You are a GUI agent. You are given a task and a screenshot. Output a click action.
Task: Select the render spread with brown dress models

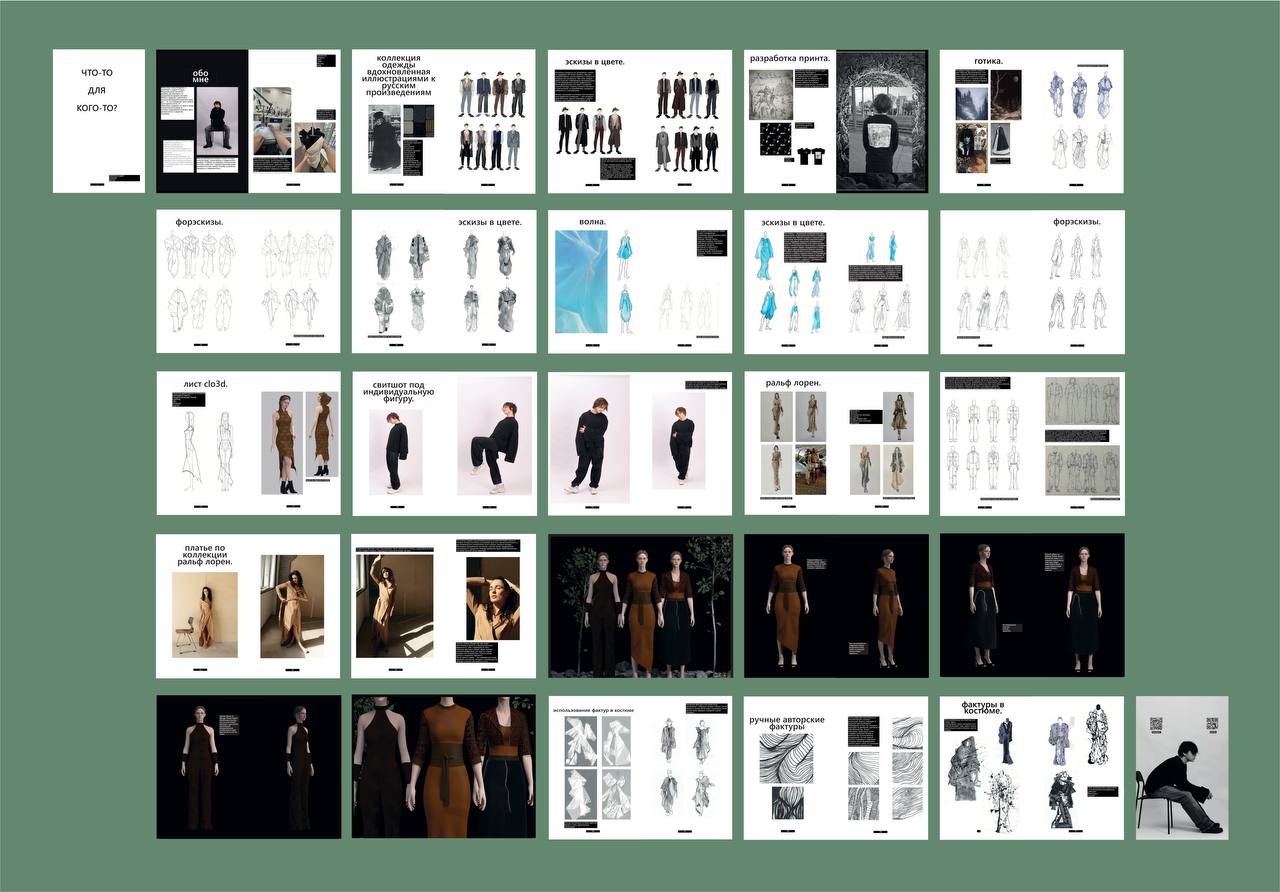pyautogui.click(x=836, y=606)
